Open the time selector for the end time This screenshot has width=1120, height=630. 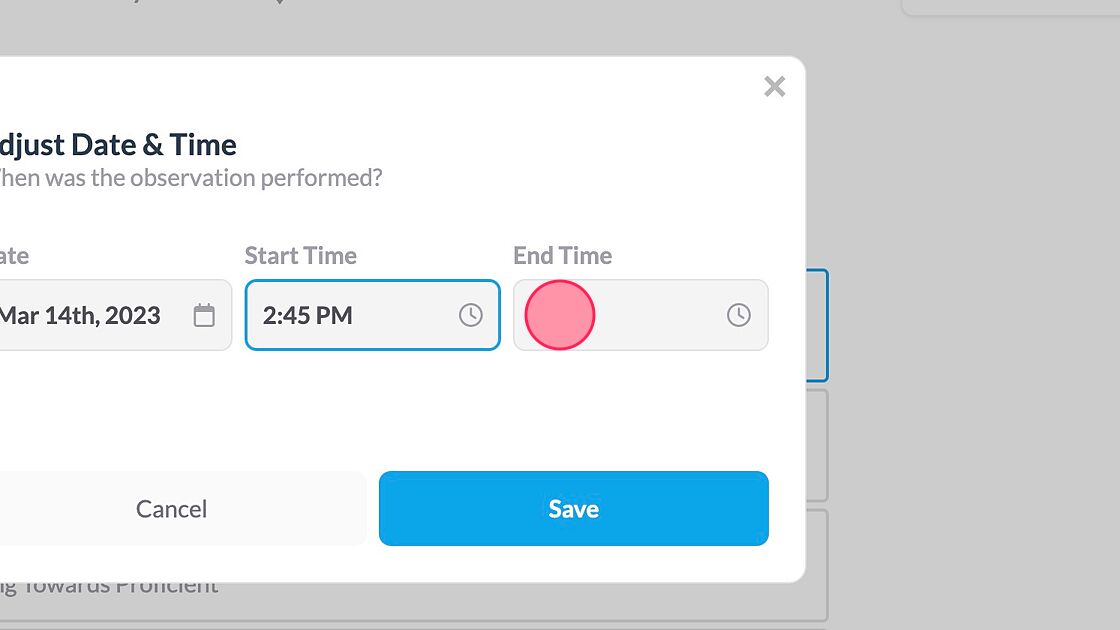point(739,315)
